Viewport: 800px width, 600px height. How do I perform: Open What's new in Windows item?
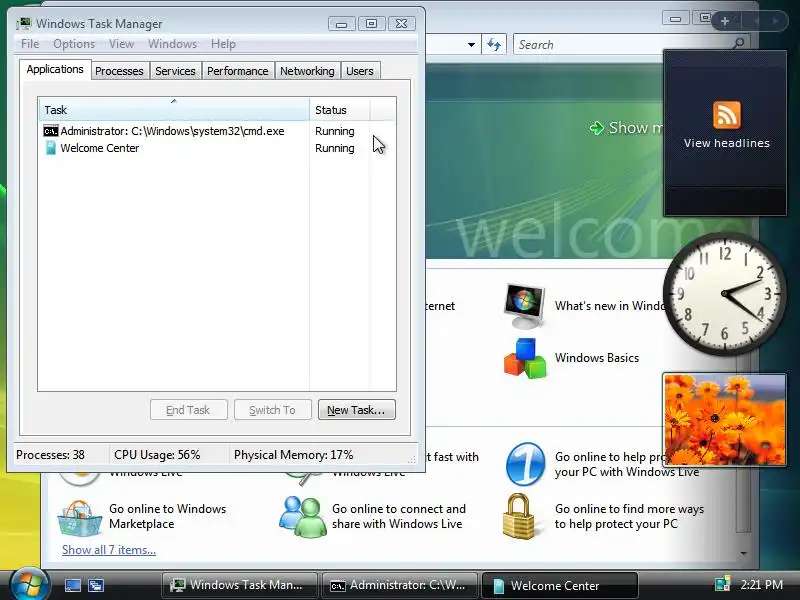coord(610,306)
